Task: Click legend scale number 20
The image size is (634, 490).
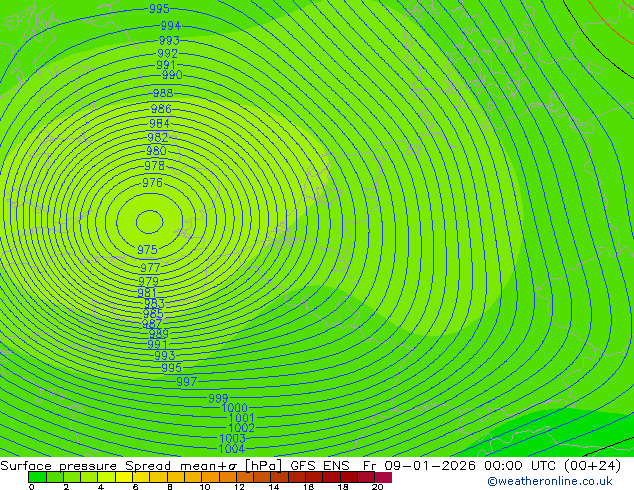Action: (x=377, y=487)
